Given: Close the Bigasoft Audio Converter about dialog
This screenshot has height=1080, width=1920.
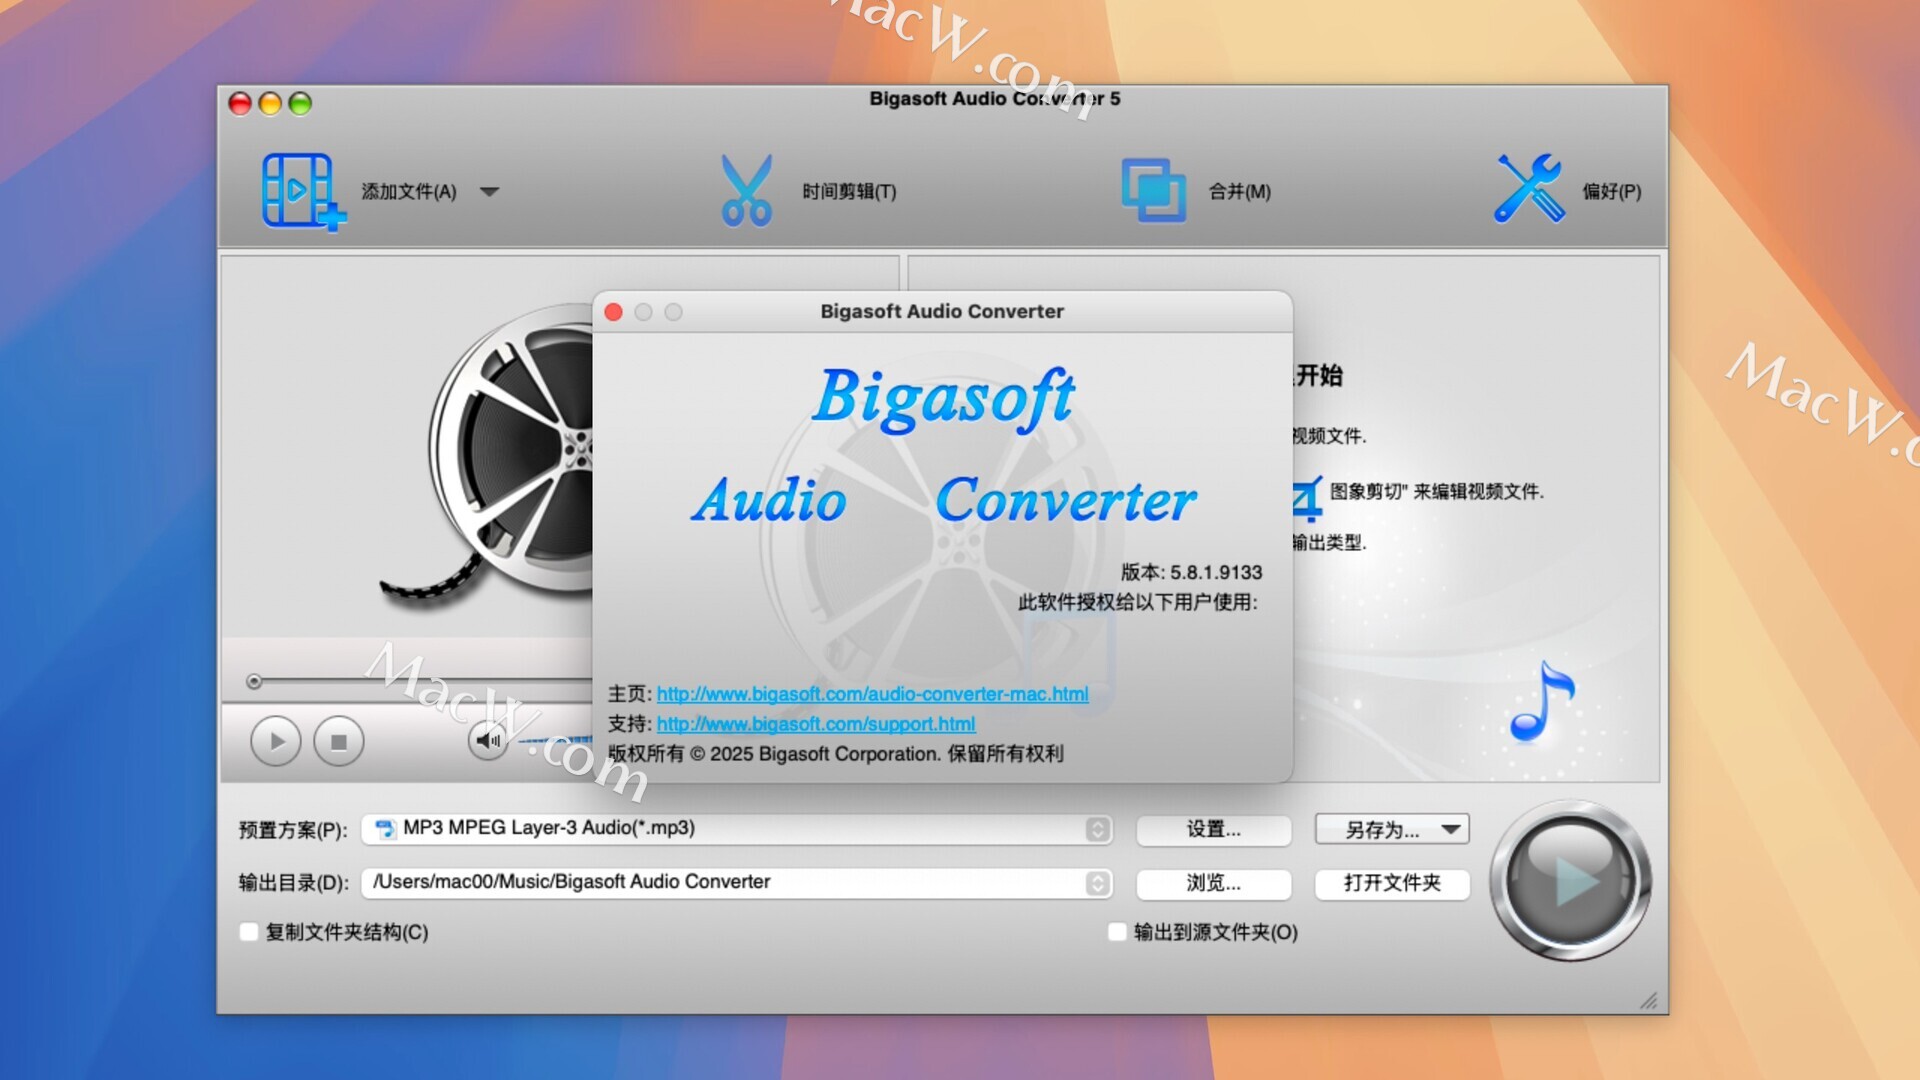Looking at the screenshot, I should coord(614,312).
